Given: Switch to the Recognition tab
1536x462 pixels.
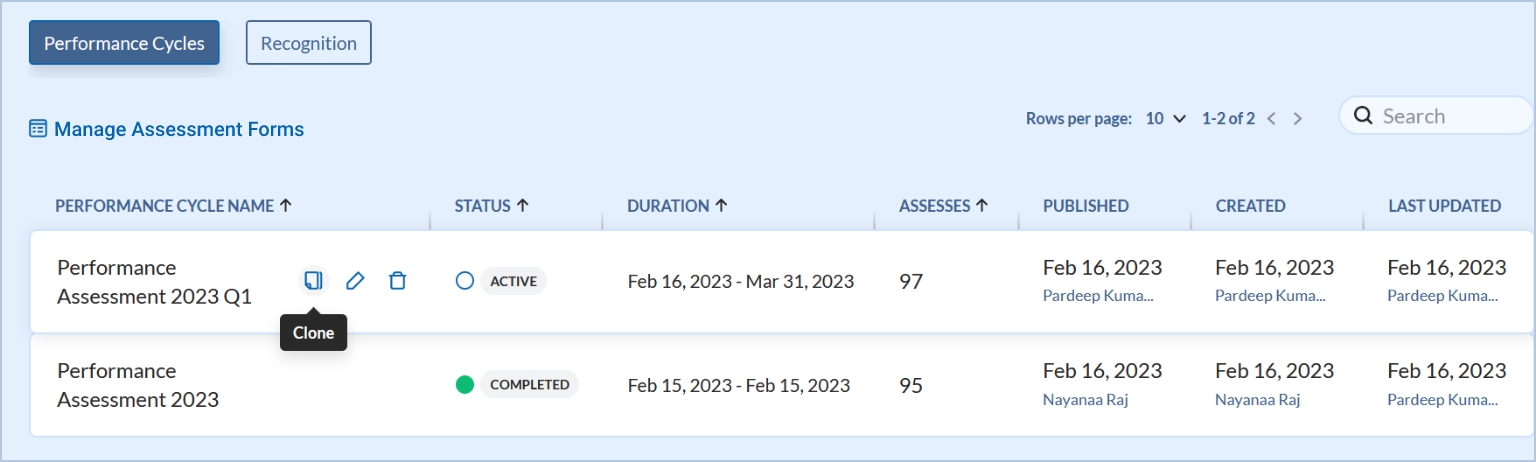Looking at the screenshot, I should tap(308, 43).
